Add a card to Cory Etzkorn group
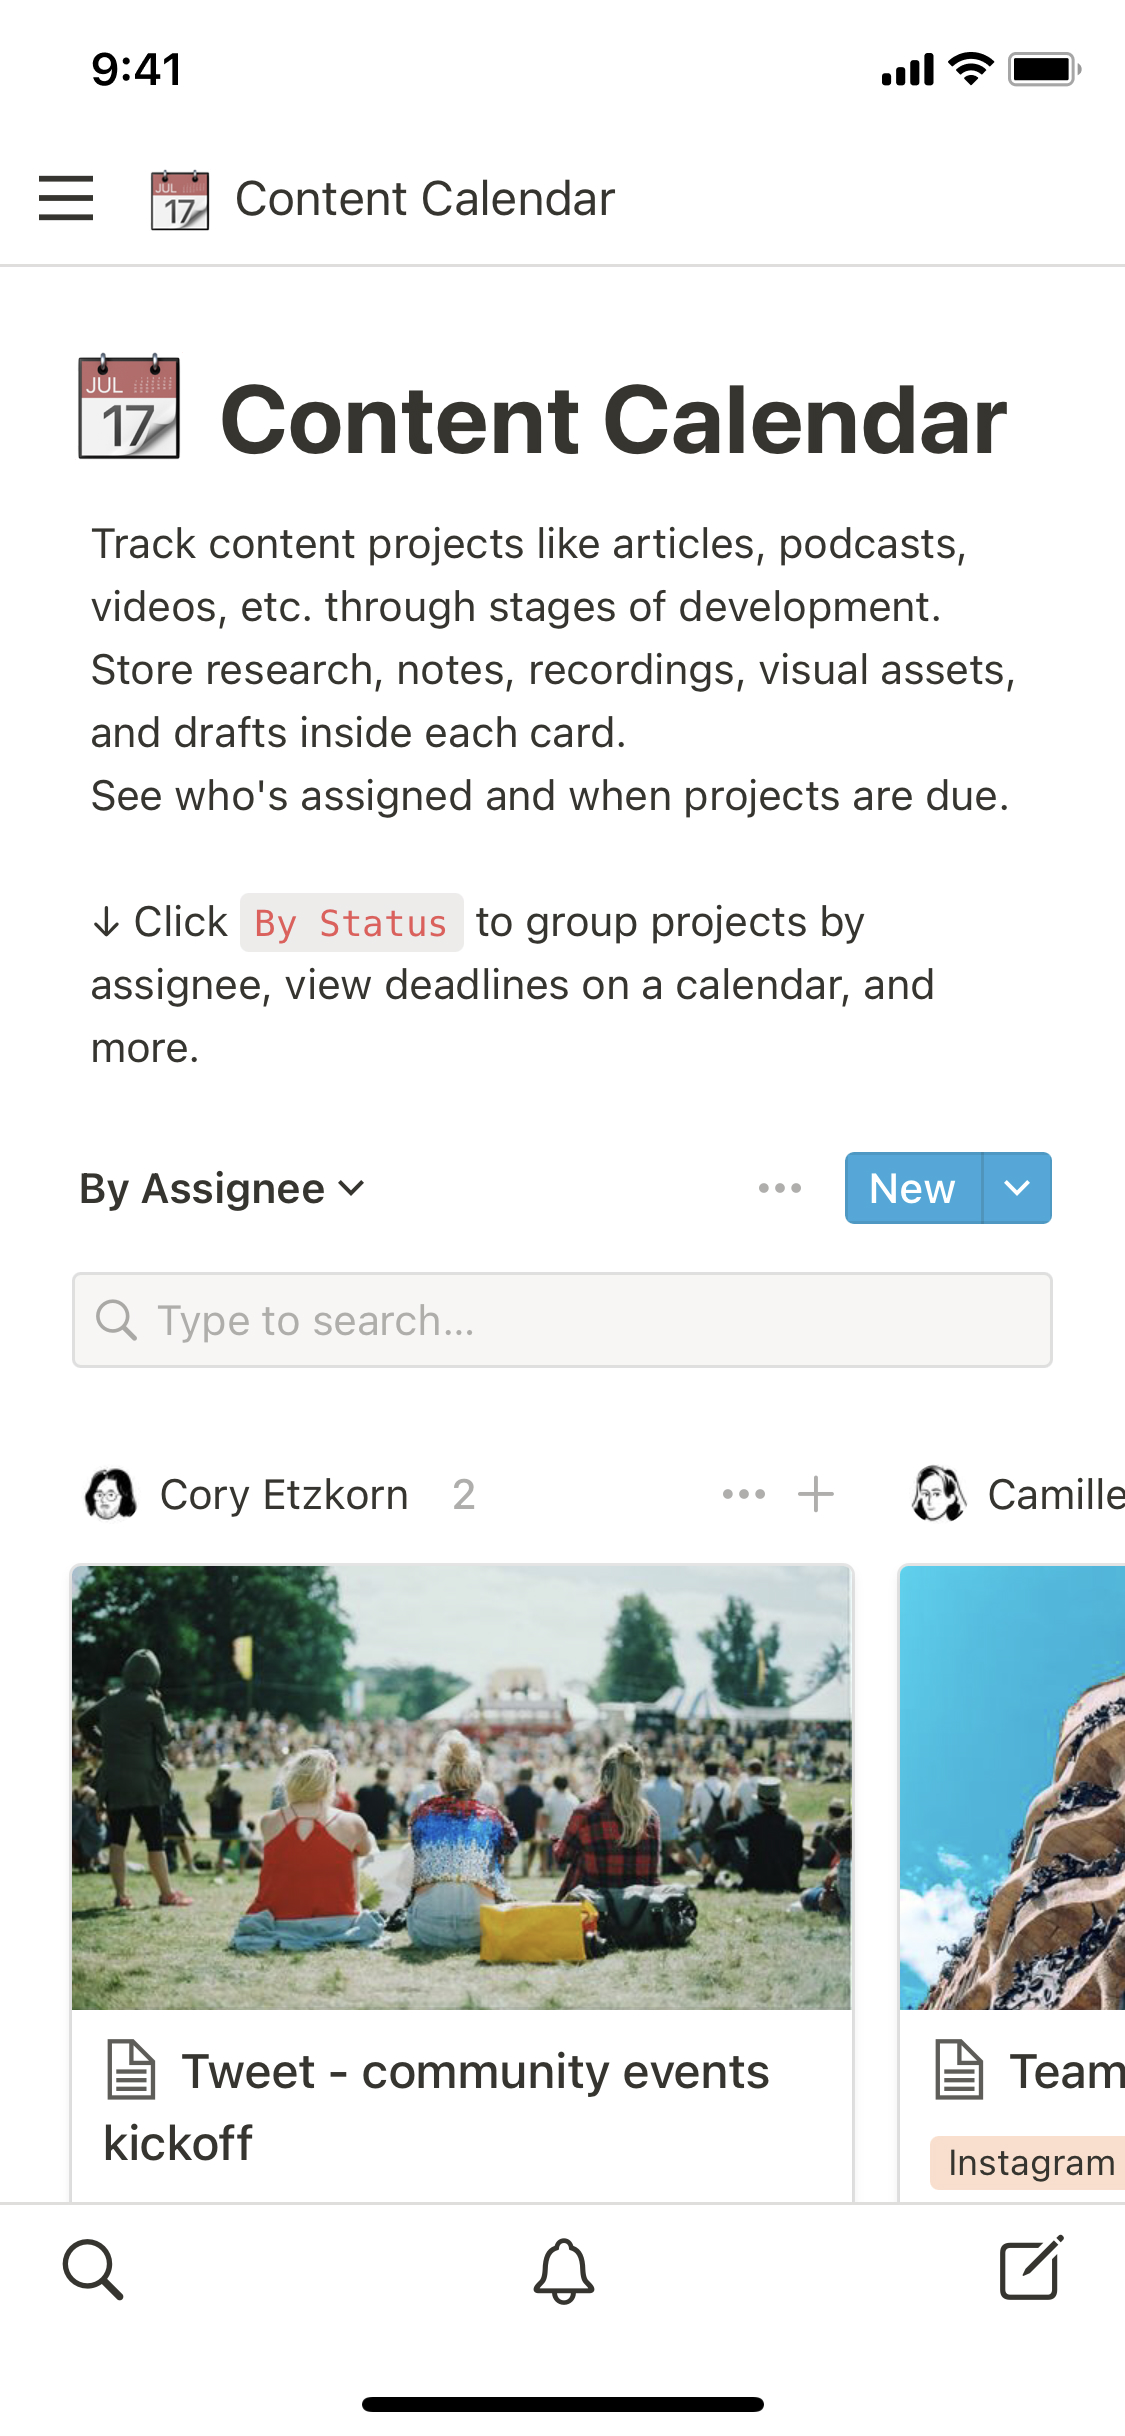1125x2436 pixels. [816, 1495]
